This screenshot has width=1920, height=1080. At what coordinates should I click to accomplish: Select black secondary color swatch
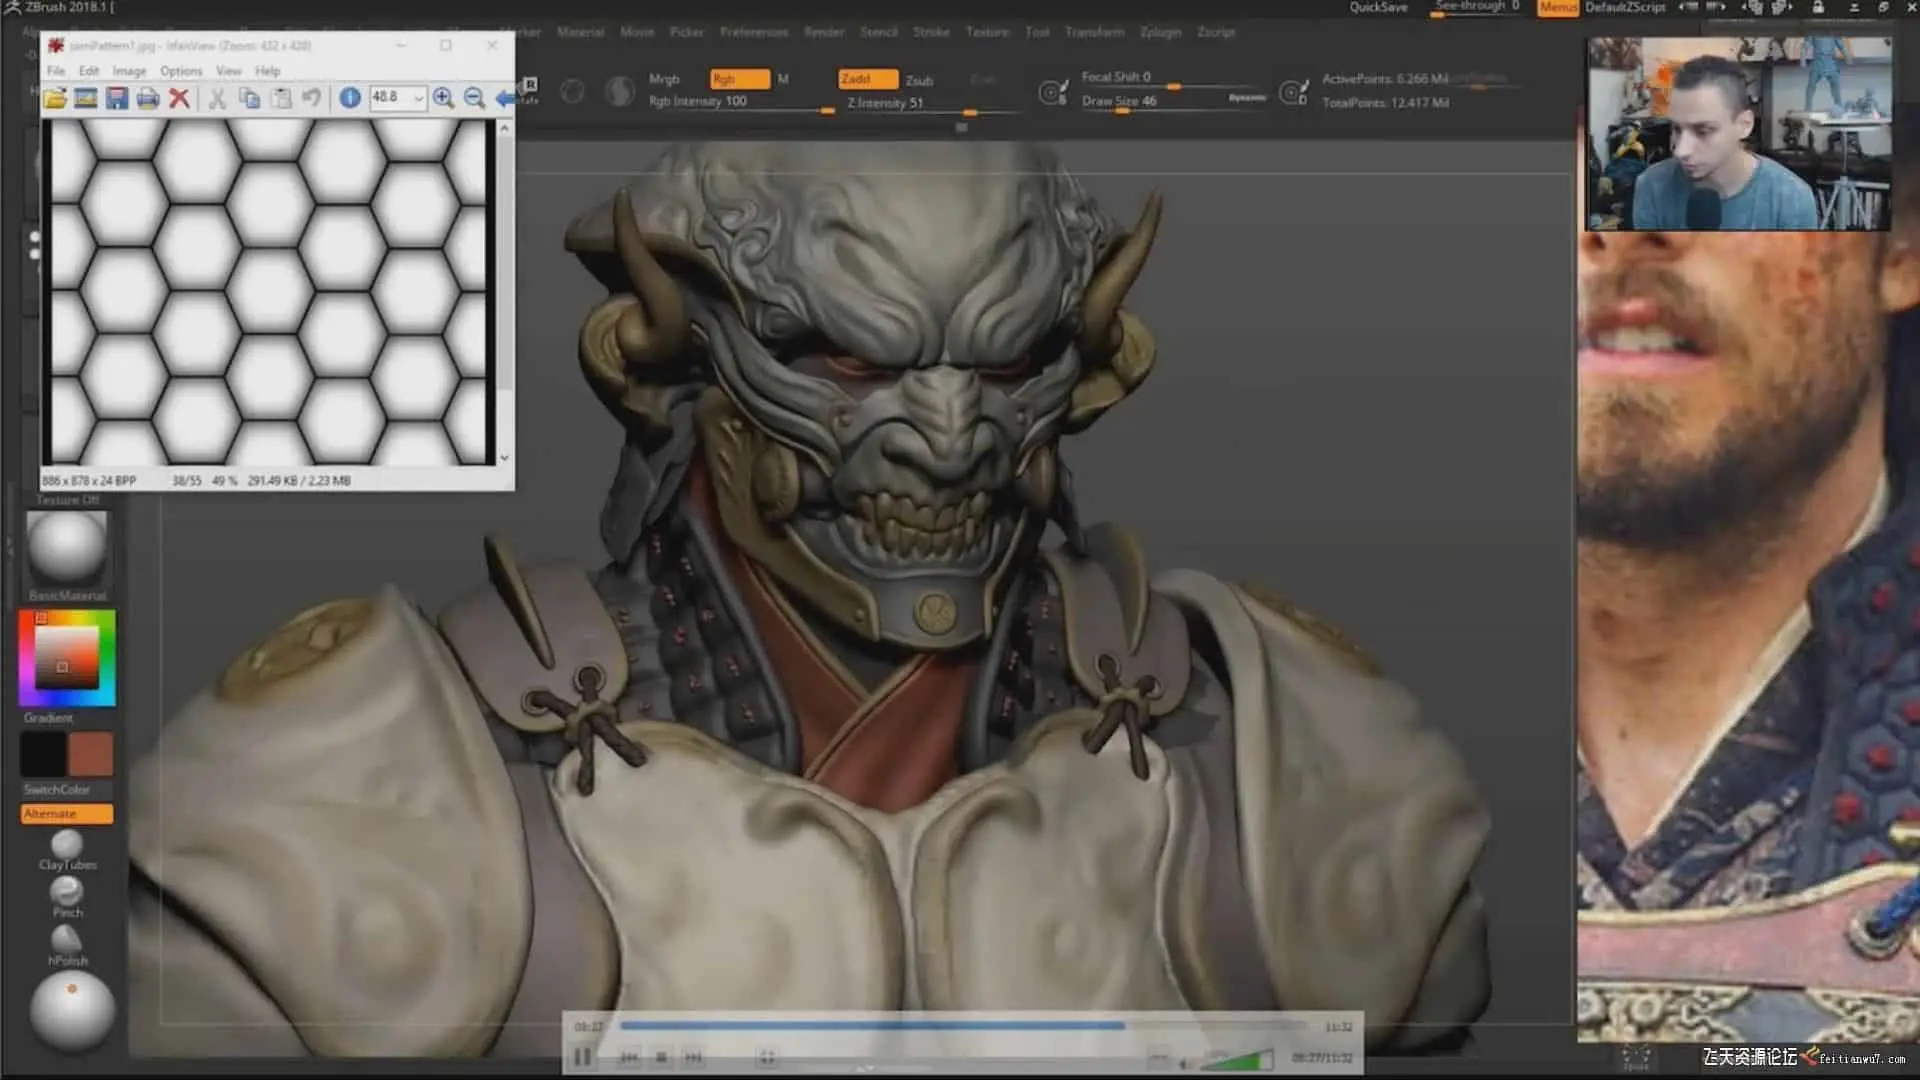(43, 755)
